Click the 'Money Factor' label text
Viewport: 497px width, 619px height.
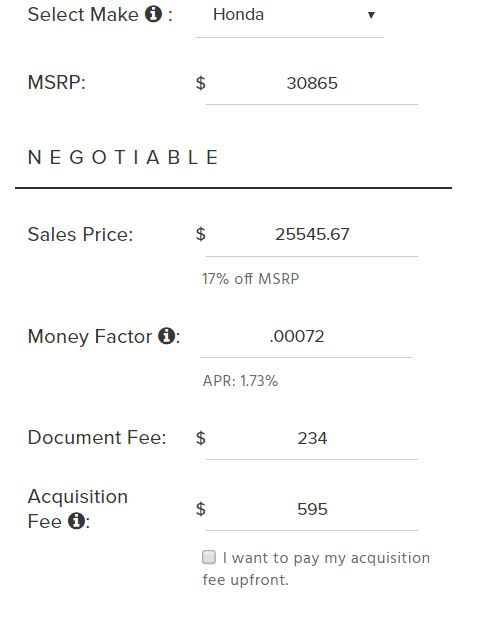[x=90, y=337]
